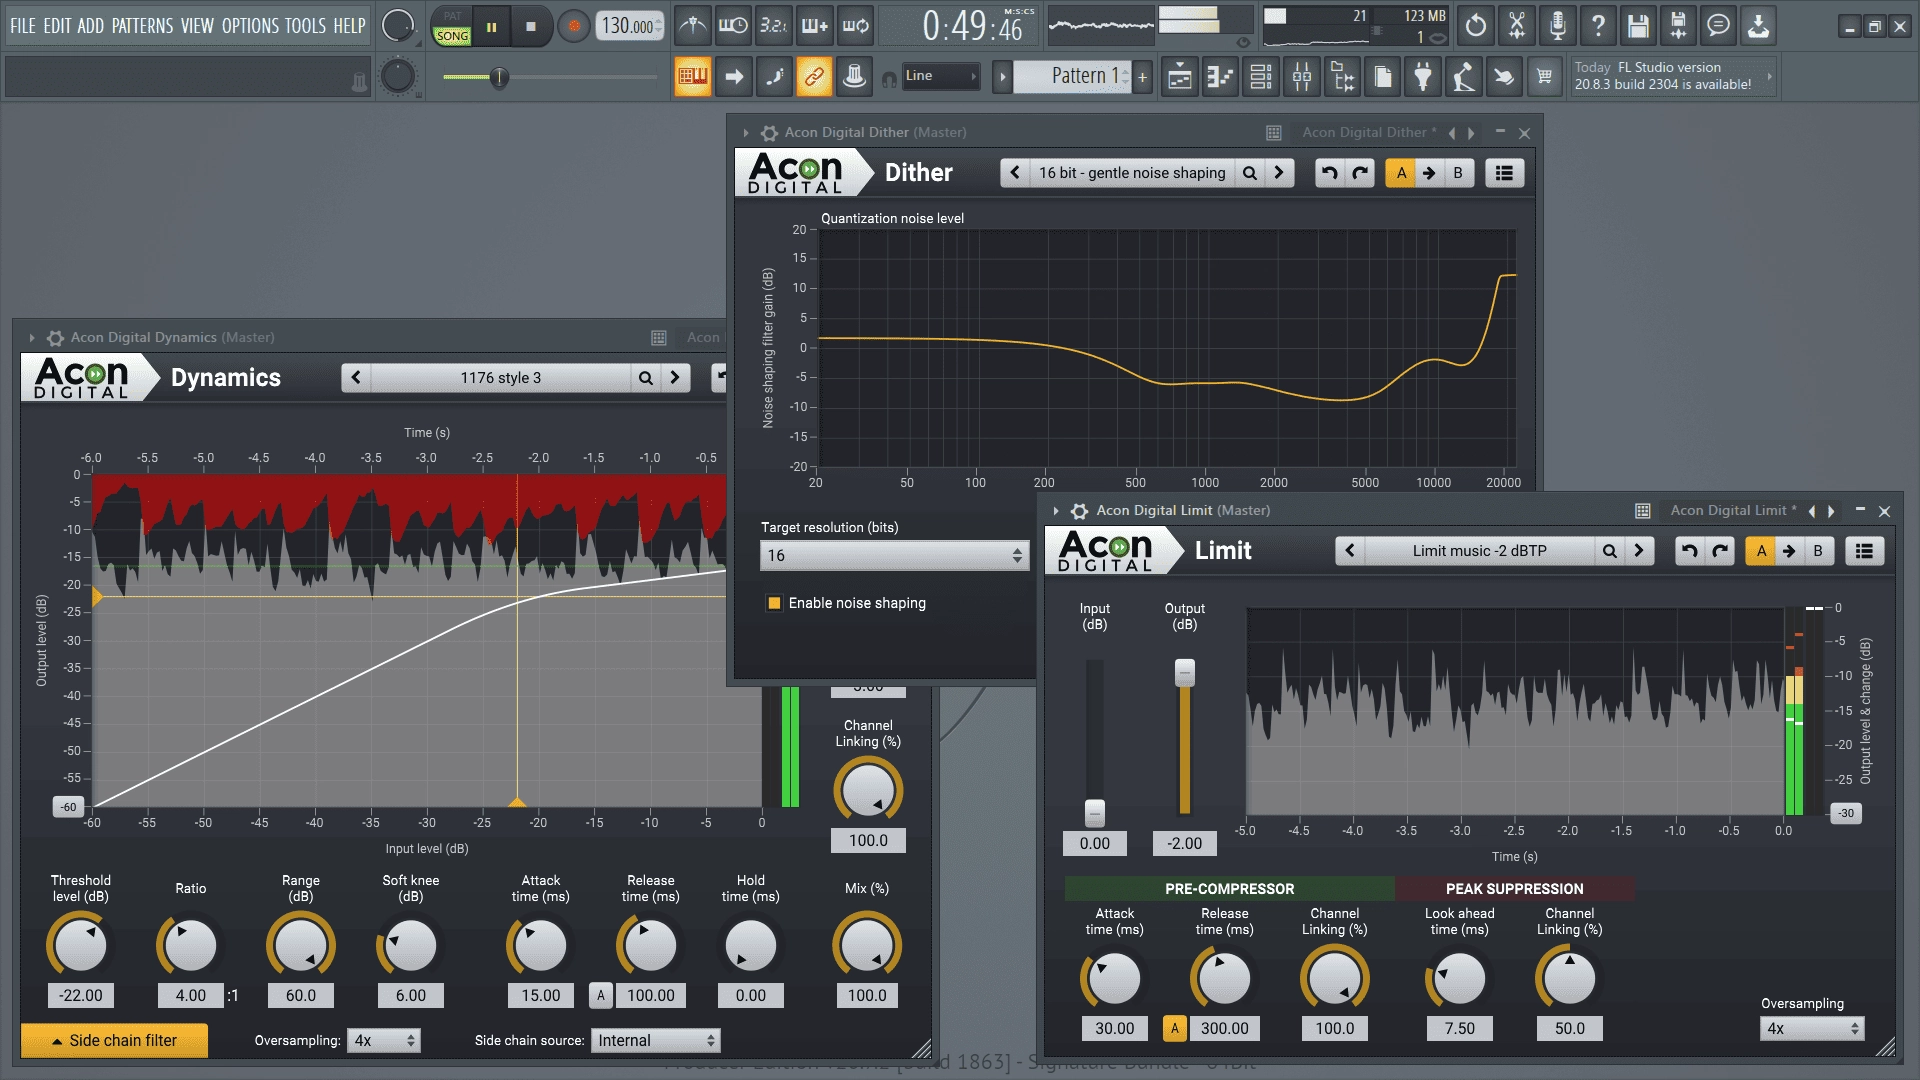
Task: Open the FILE menu
Action: coord(23,26)
